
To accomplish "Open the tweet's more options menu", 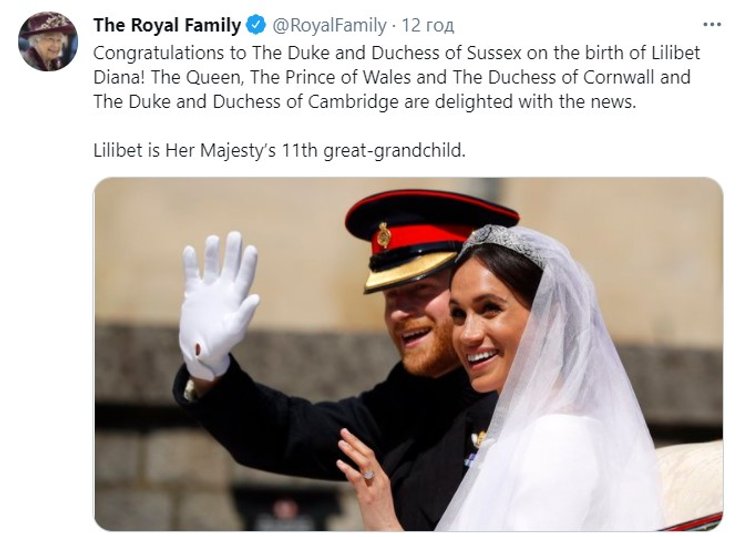I will (711, 25).
